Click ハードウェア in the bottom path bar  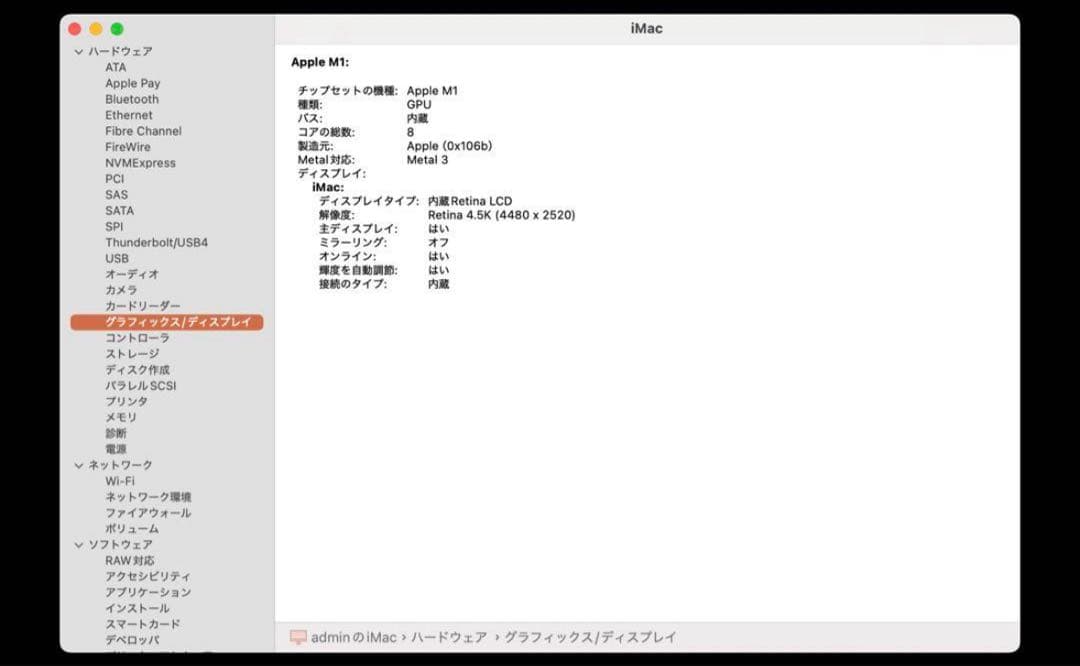448,637
